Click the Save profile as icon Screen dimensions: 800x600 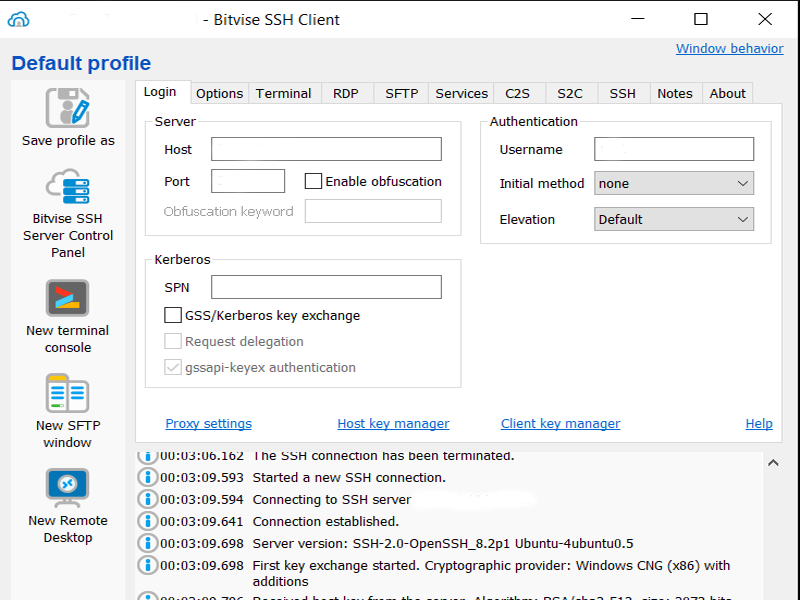68,108
